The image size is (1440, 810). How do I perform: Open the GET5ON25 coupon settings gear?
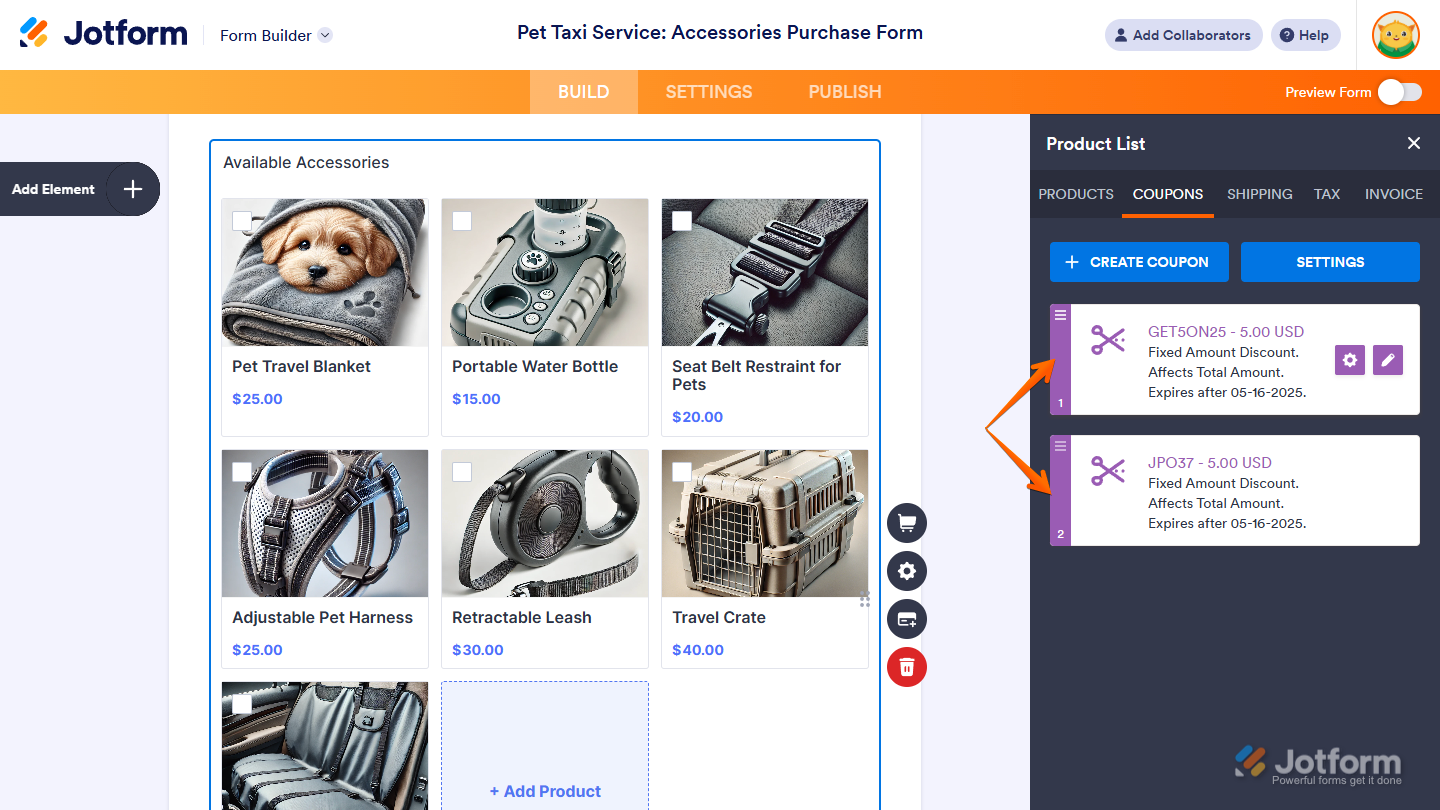pos(1350,360)
